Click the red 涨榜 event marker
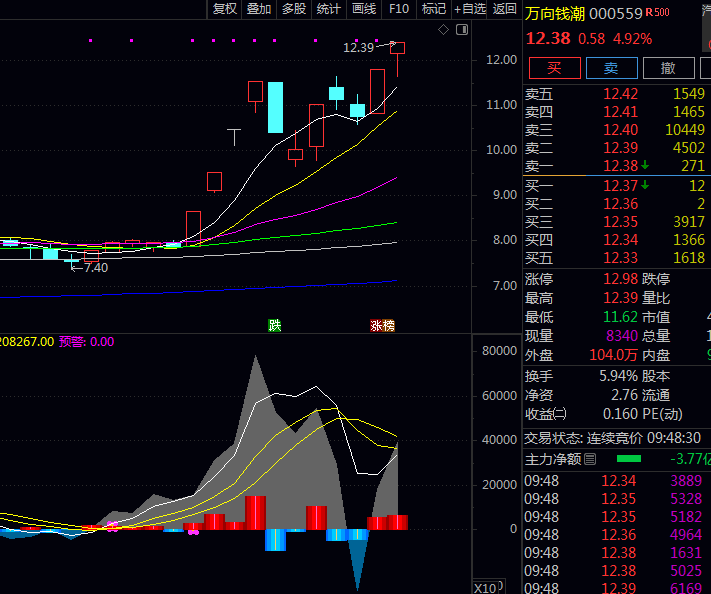The width and height of the screenshot is (711, 594). coord(382,326)
